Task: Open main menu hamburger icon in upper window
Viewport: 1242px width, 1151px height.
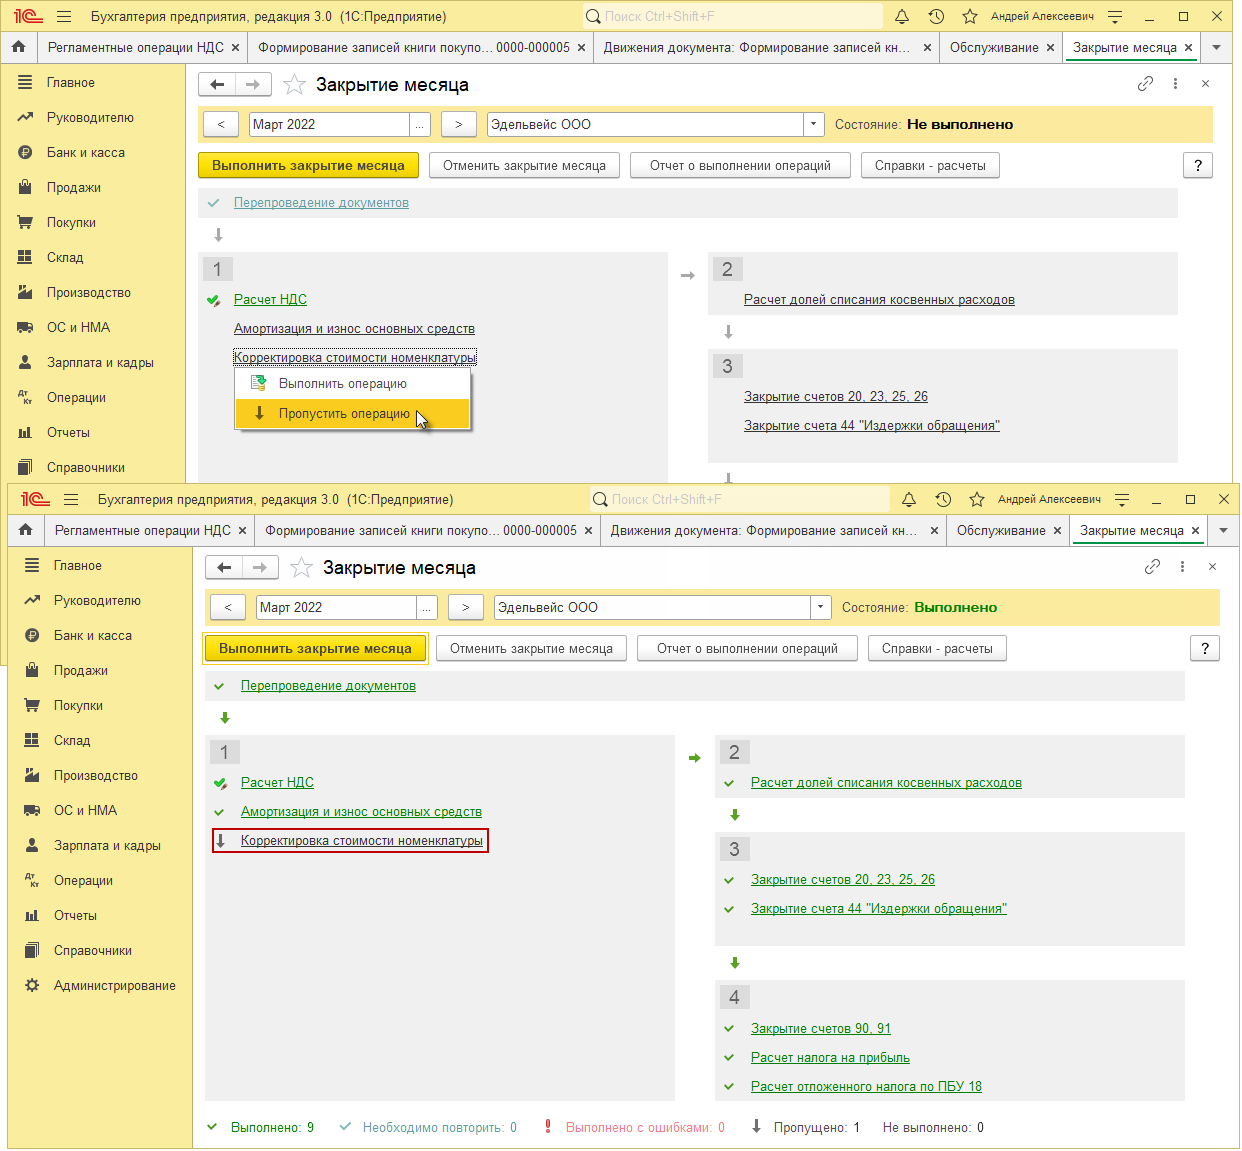Action: pos(64,16)
